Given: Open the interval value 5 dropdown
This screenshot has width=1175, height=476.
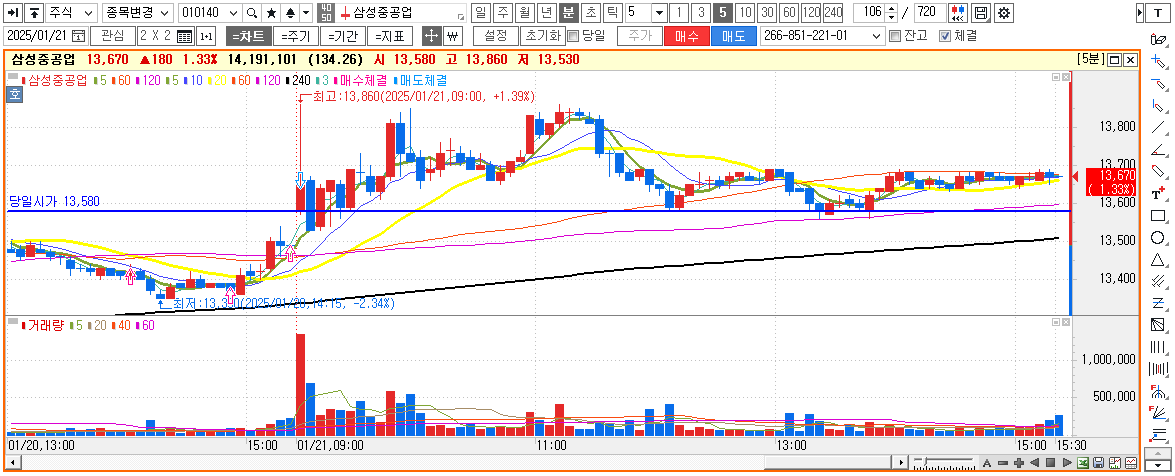Looking at the screenshot, I should click(658, 13).
